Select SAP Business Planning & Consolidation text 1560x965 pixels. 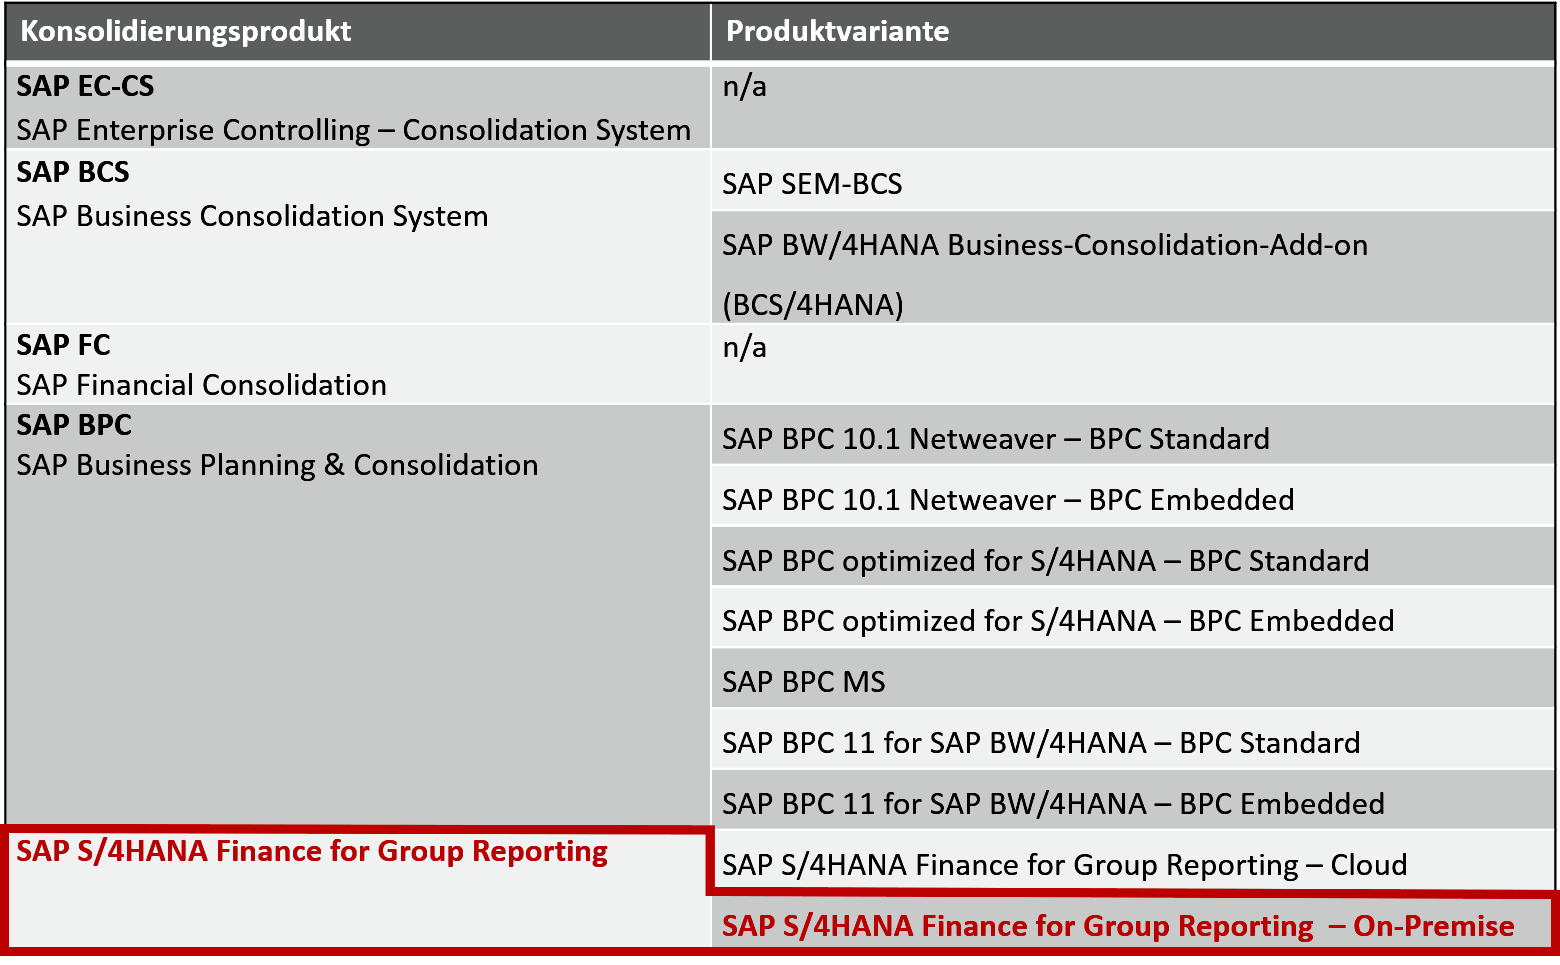tap(277, 465)
